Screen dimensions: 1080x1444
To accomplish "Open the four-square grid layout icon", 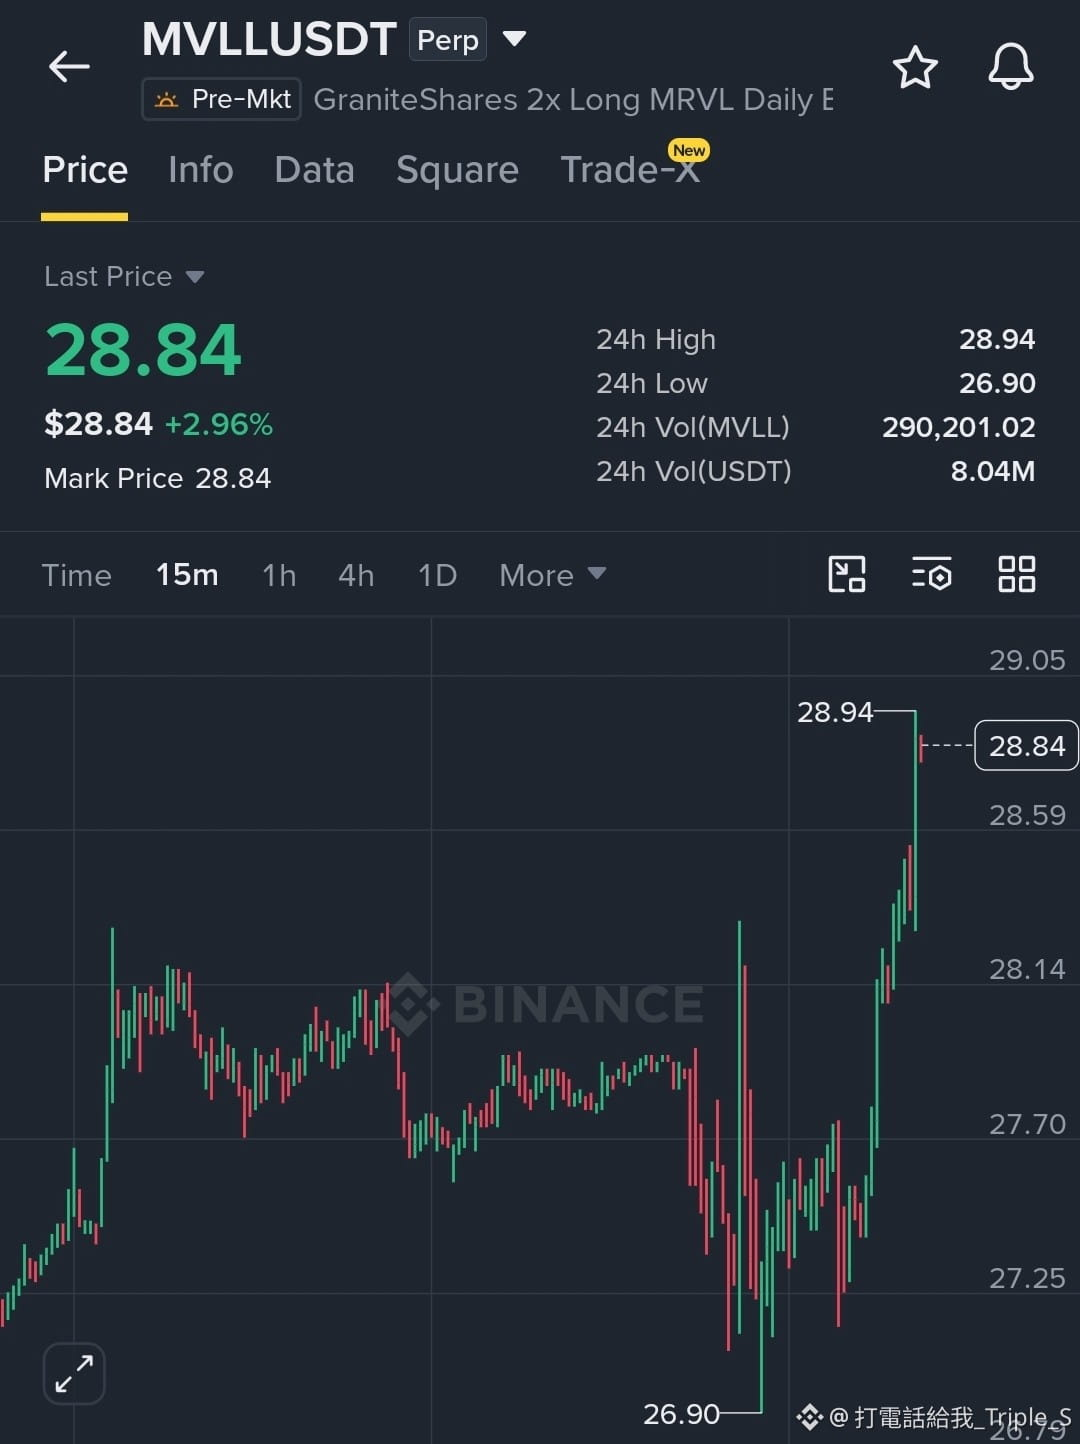I will point(1017,574).
